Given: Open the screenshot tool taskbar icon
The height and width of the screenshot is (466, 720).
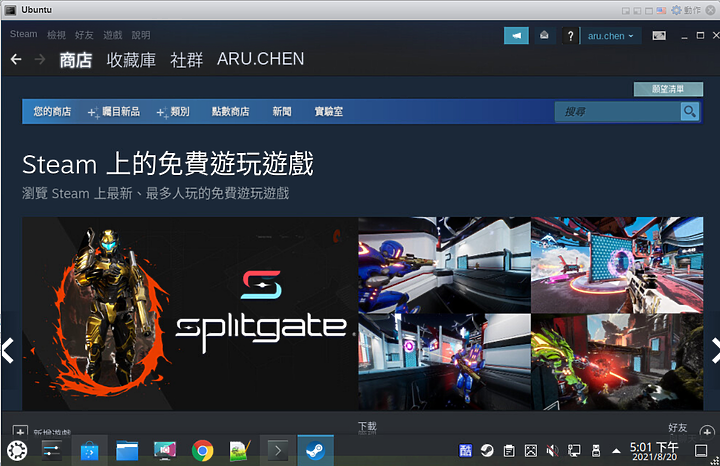Looking at the screenshot, I should [x=165, y=451].
